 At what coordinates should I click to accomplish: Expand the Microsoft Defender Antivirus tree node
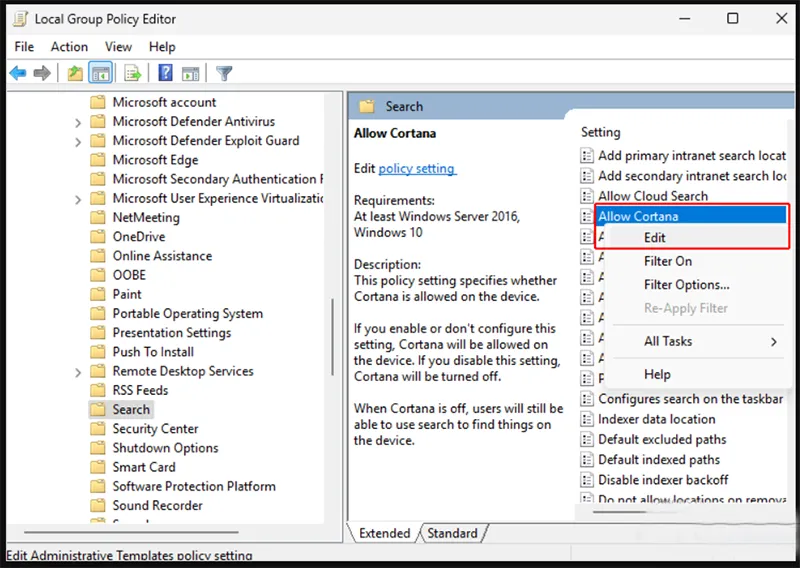click(78, 122)
